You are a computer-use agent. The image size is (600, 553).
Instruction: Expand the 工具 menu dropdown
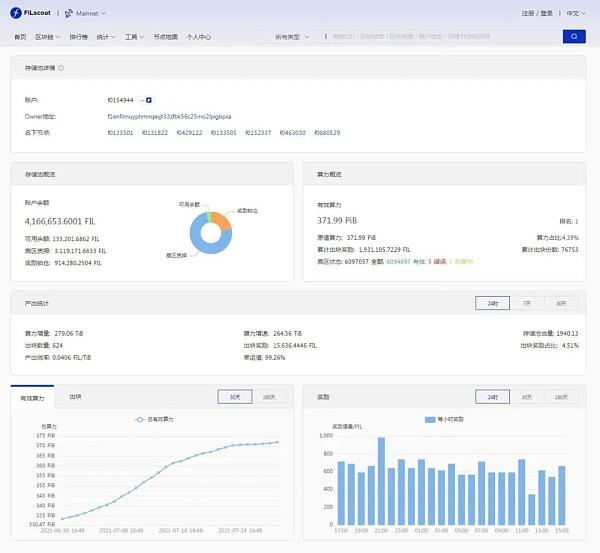134,37
